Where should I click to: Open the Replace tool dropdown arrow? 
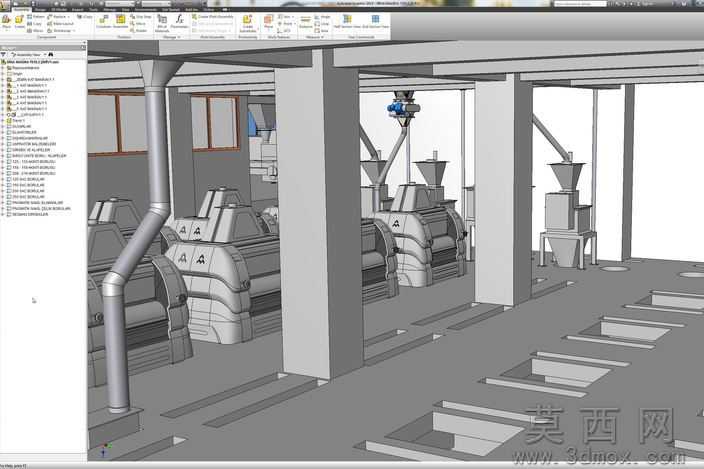(68, 17)
